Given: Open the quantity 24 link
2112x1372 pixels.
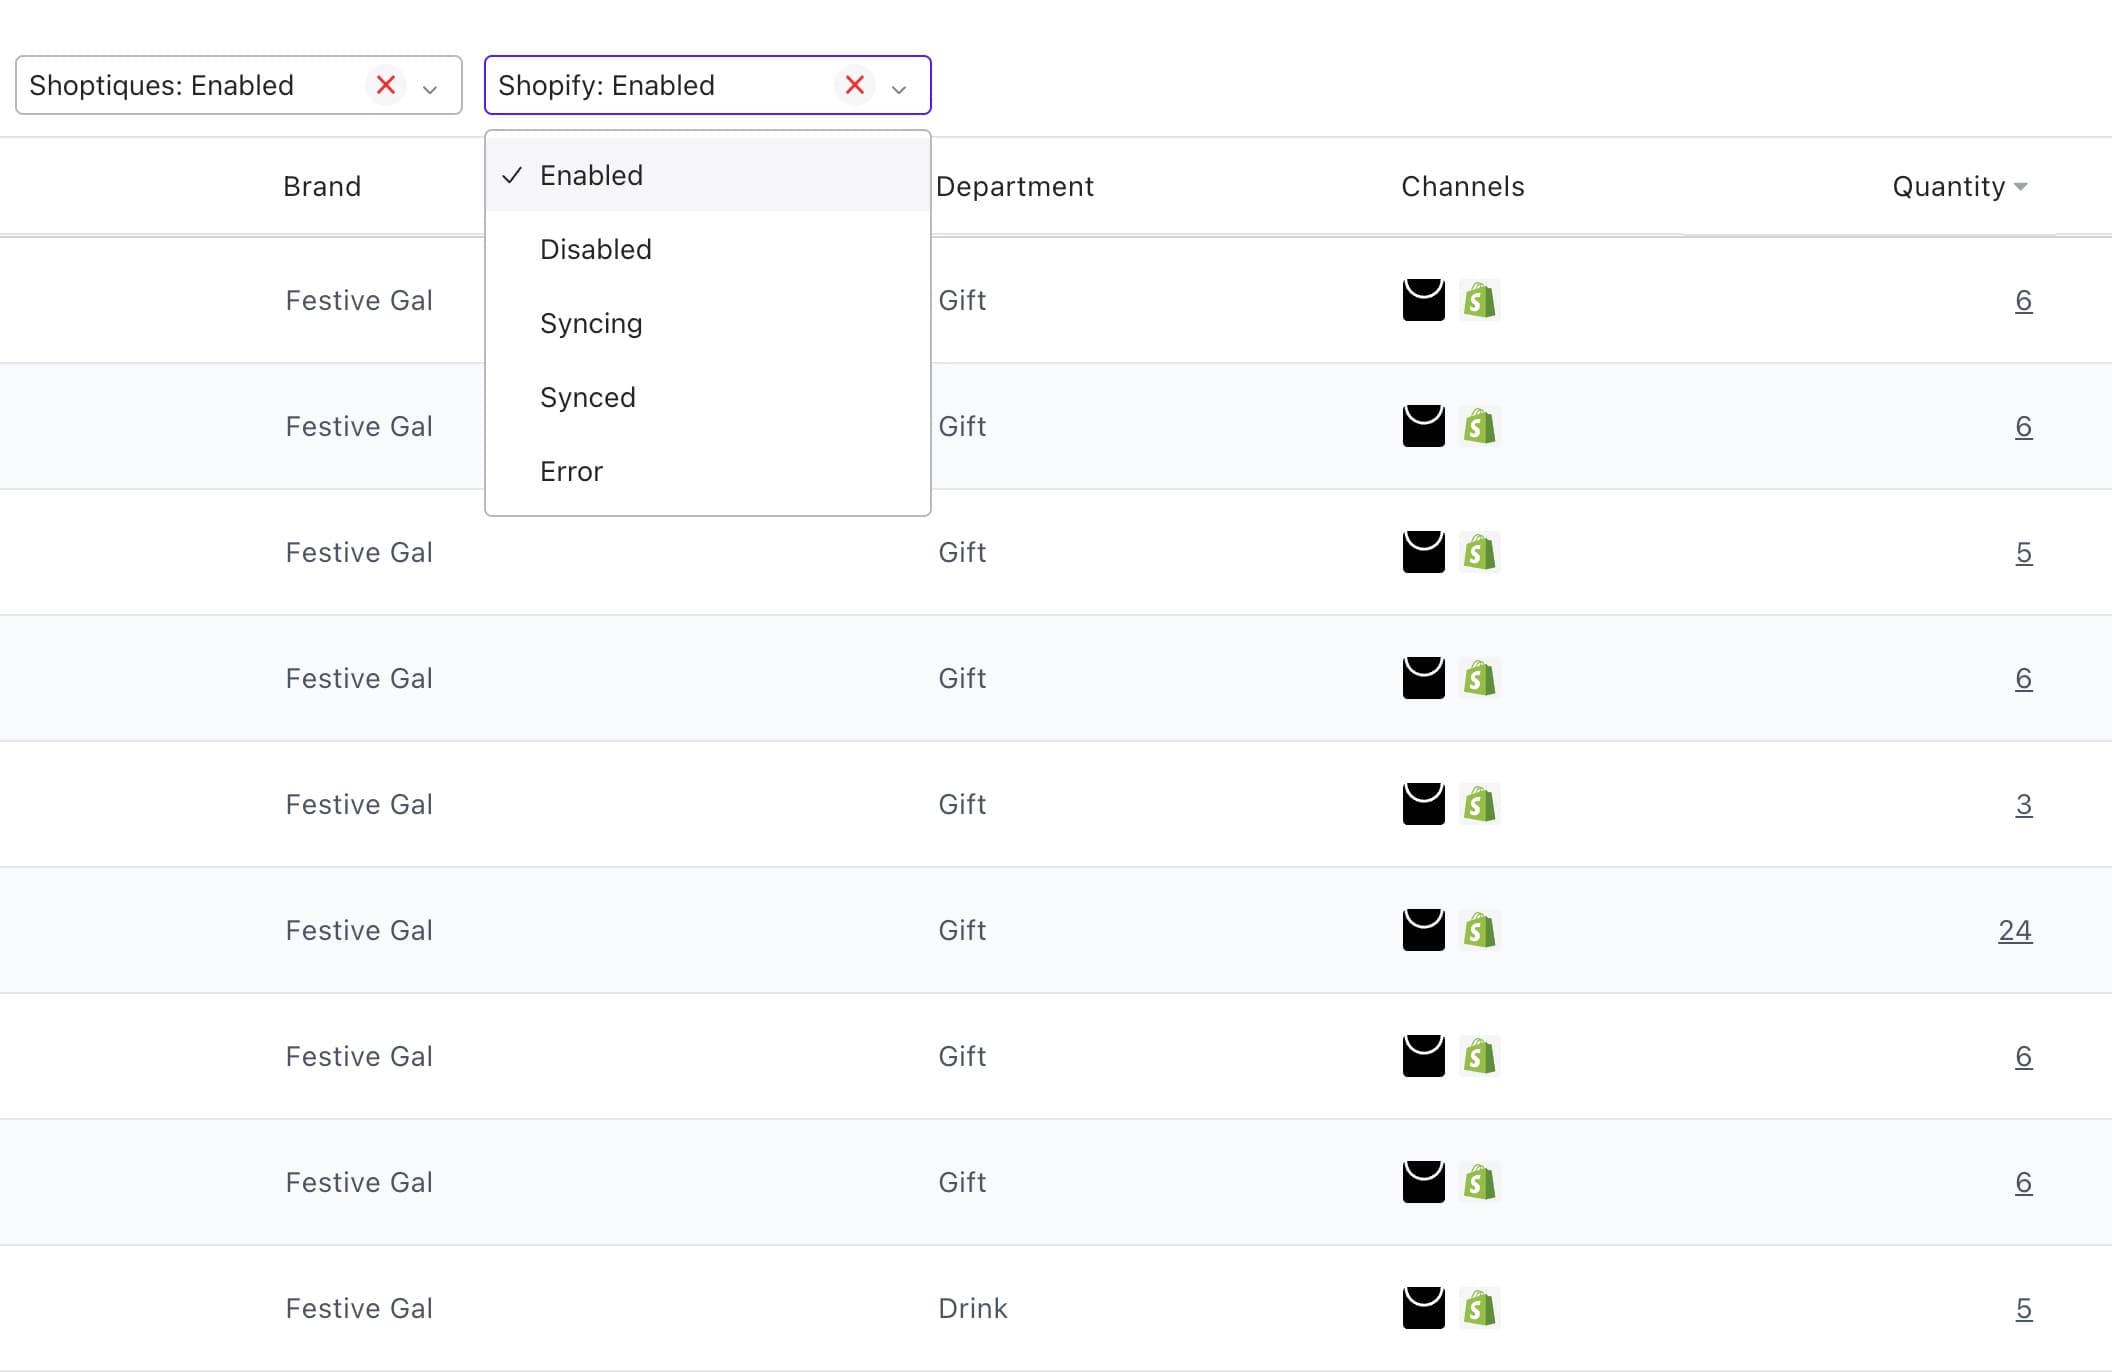Looking at the screenshot, I should 2015,930.
